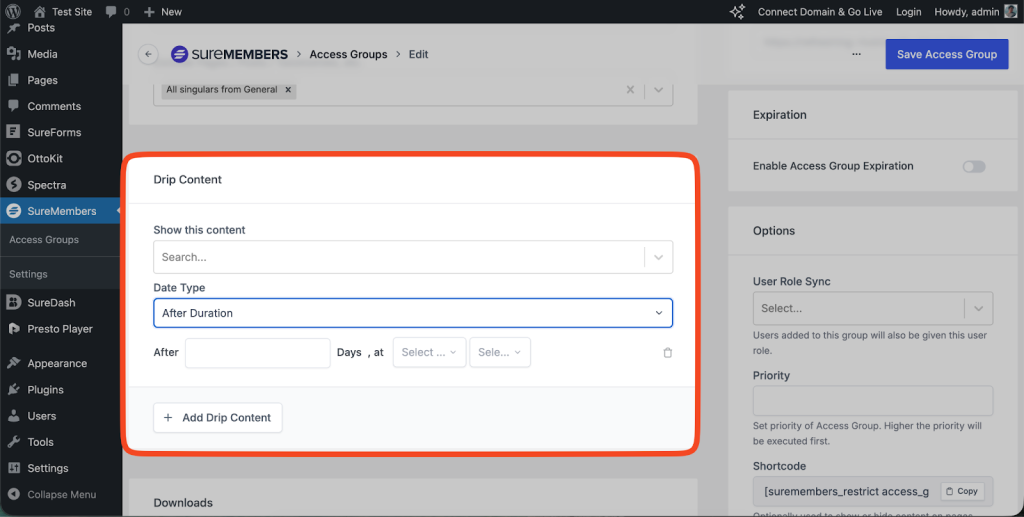Click the WordPress logo icon
The width and height of the screenshot is (1024, 517).
click(13, 12)
